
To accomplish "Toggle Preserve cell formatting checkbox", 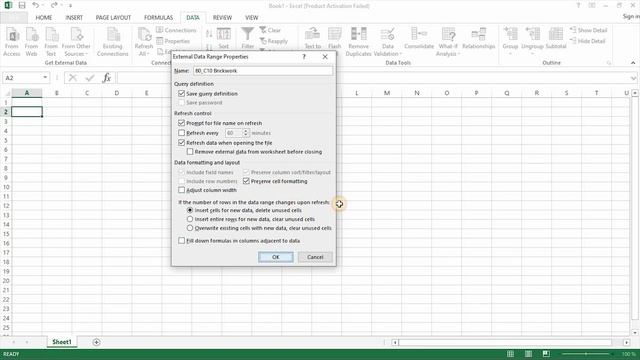I will [x=246, y=181].
